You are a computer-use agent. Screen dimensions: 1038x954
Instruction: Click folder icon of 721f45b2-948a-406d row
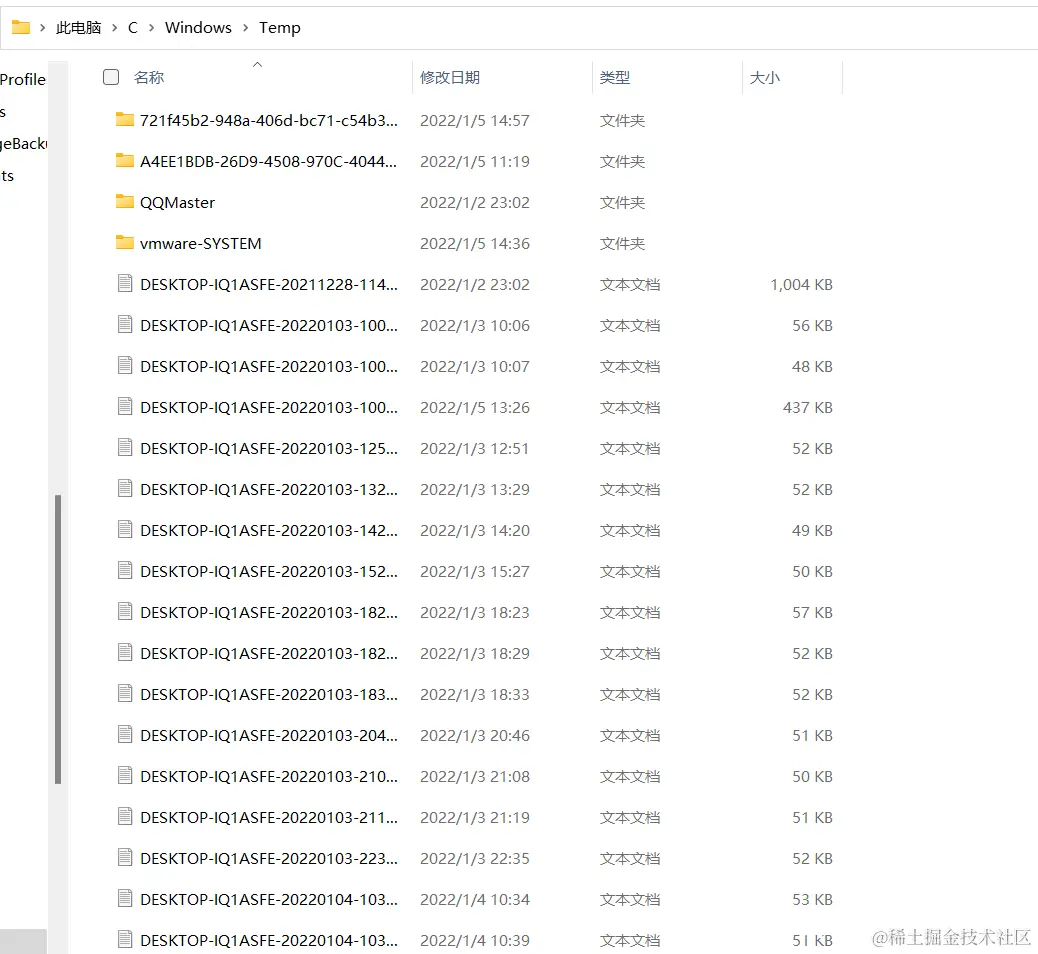click(124, 120)
